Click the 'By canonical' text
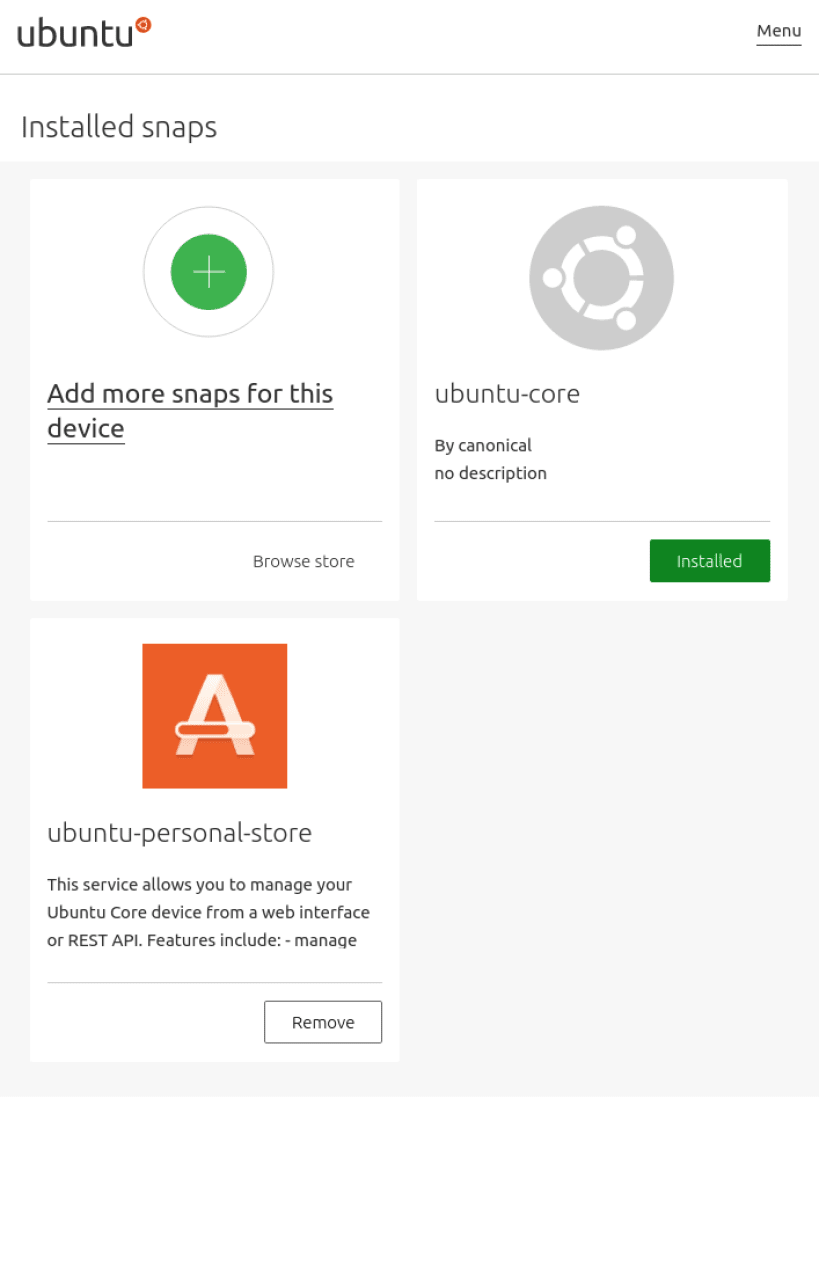Image resolution: width=819 pixels, height=1277 pixels. 483,445
